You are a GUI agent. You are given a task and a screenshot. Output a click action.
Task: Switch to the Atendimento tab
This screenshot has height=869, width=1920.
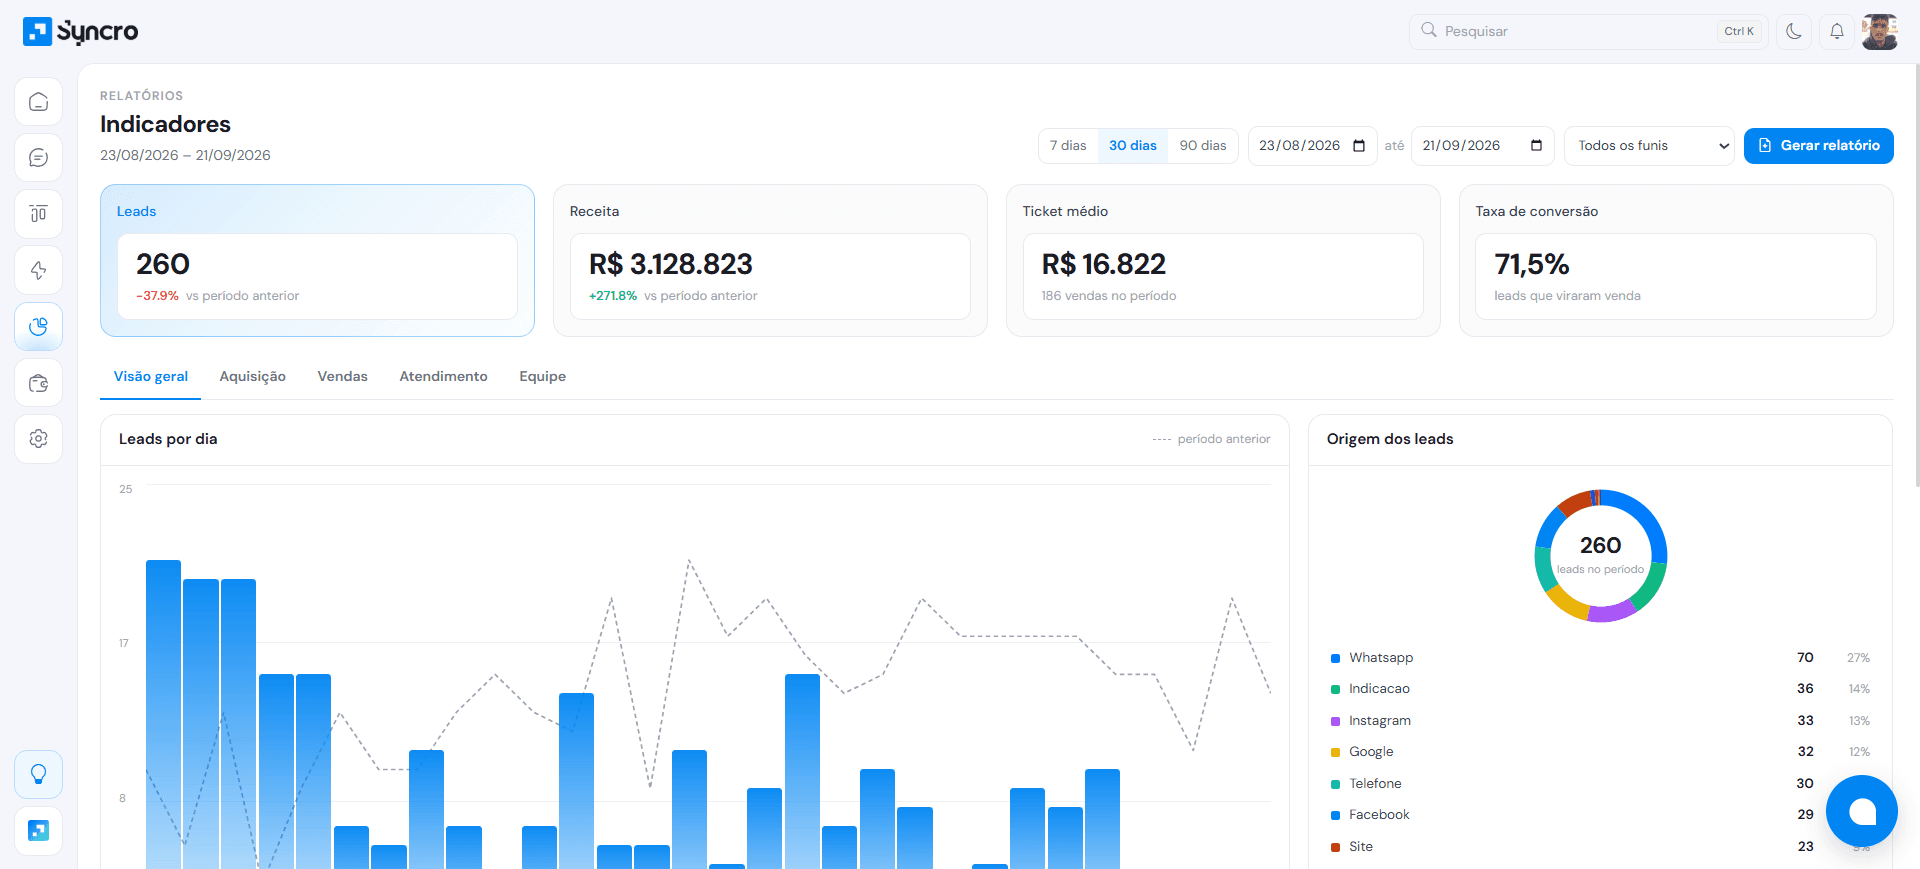click(x=444, y=377)
